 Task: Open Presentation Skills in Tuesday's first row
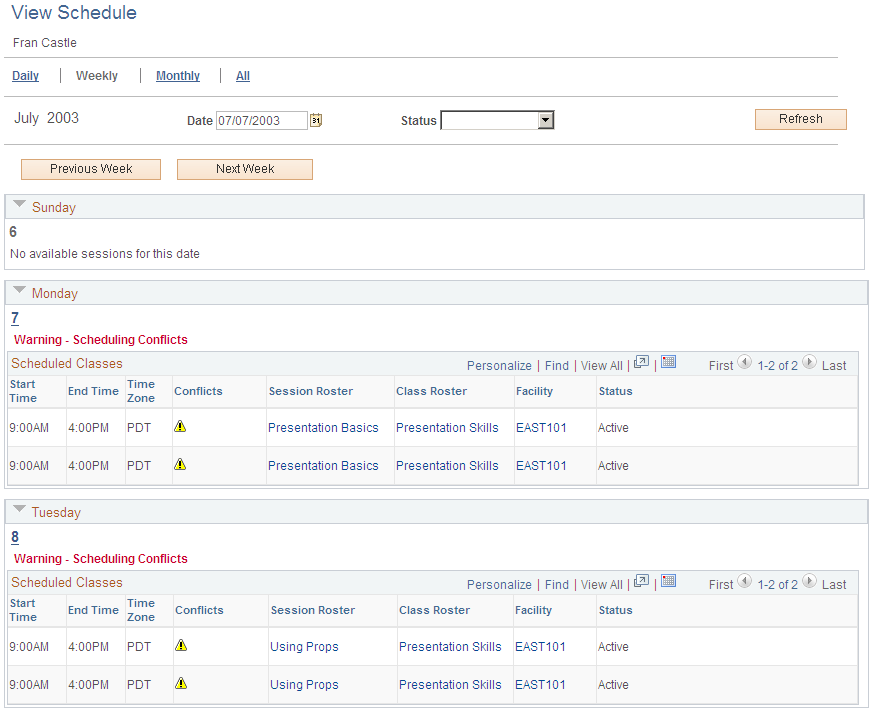(450, 647)
